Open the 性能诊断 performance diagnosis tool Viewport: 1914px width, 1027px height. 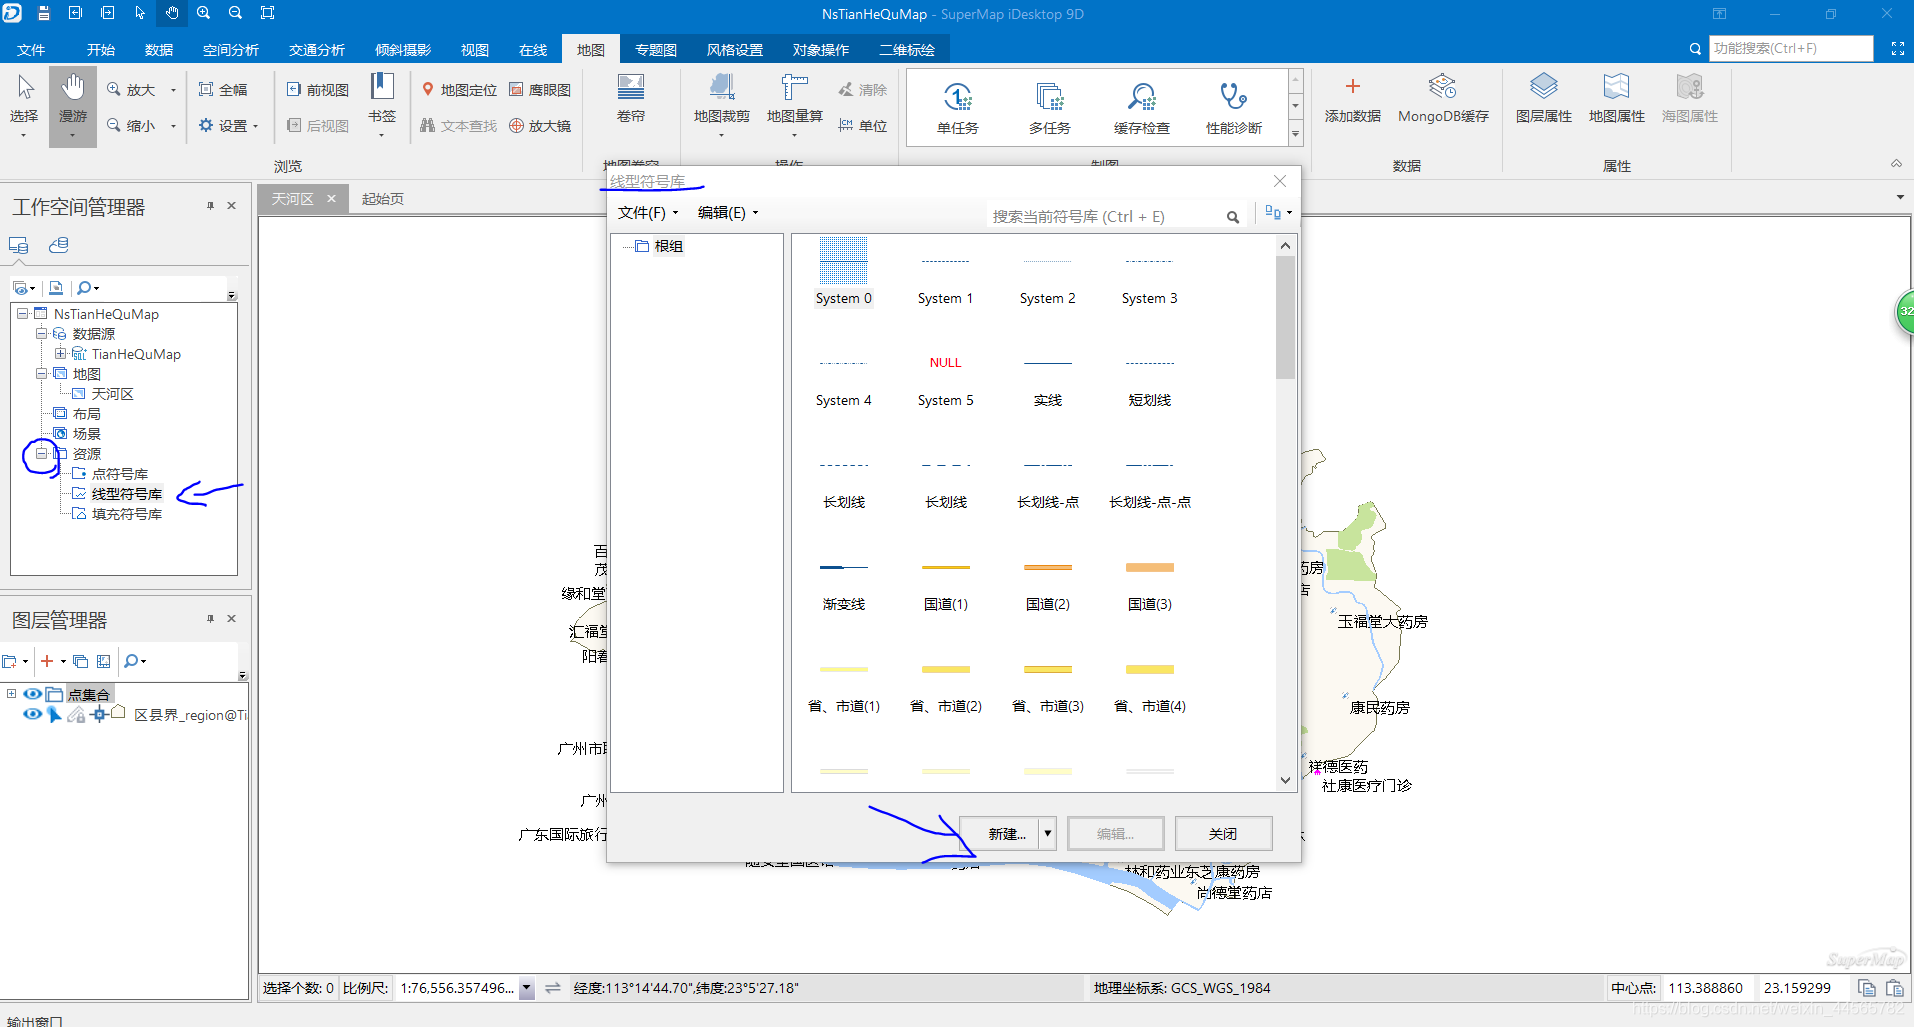(x=1234, y=108)
